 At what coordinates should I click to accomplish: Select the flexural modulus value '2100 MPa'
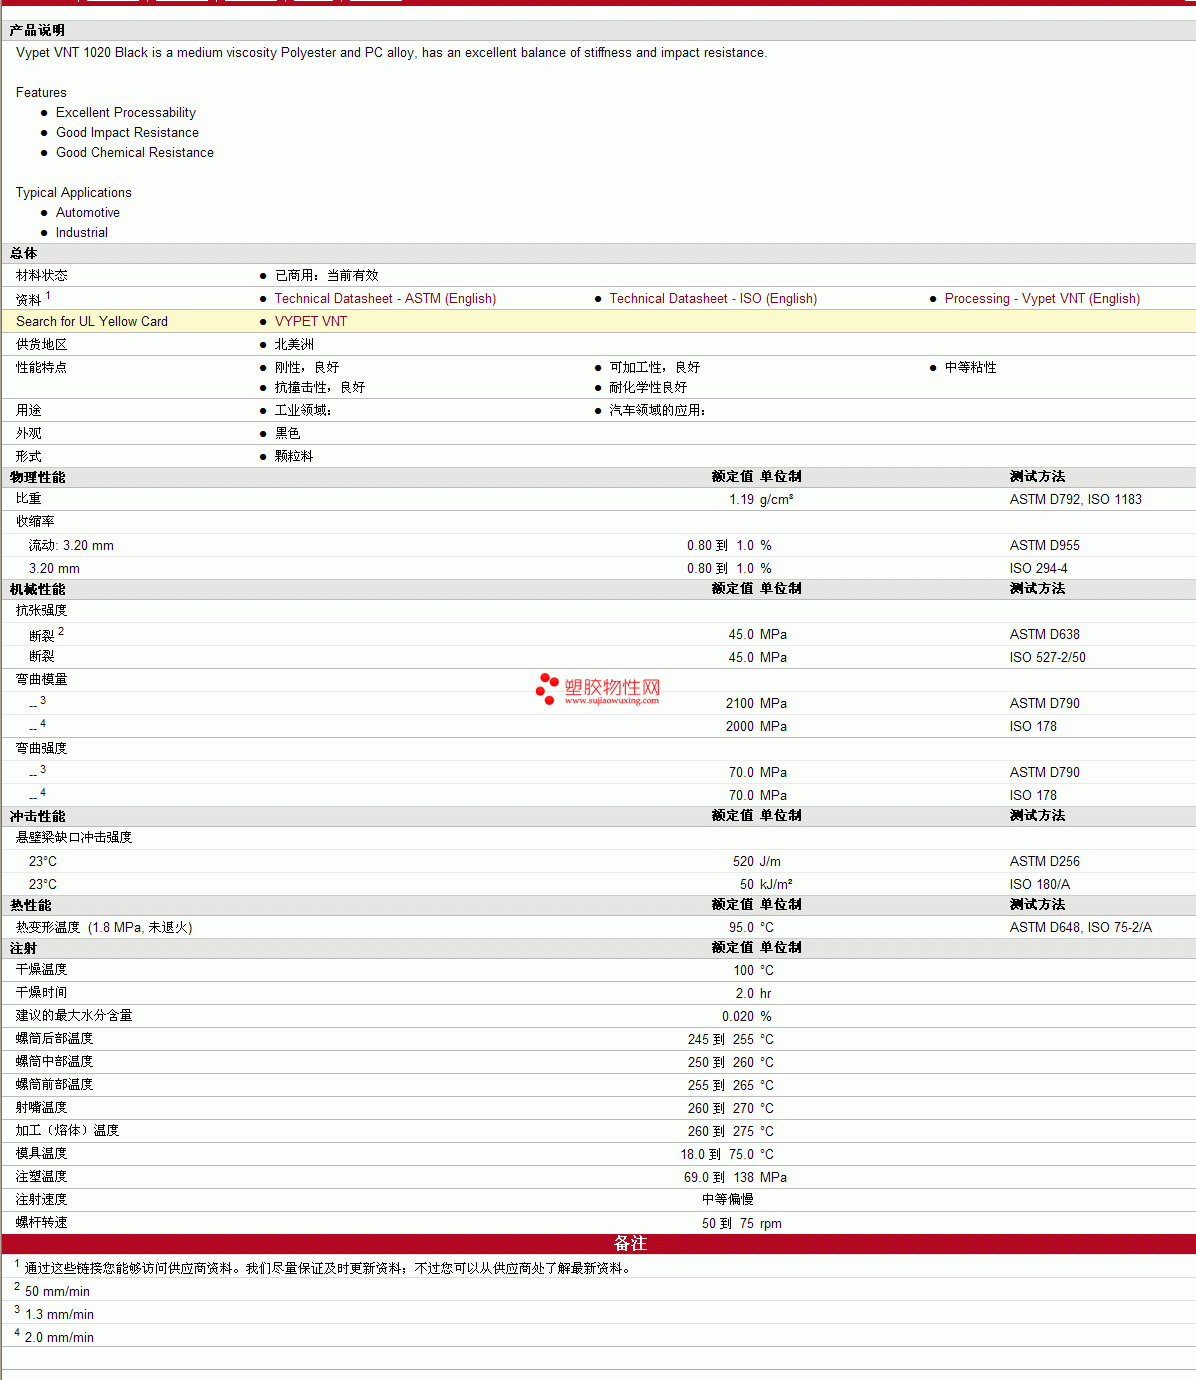click(756, 703)
